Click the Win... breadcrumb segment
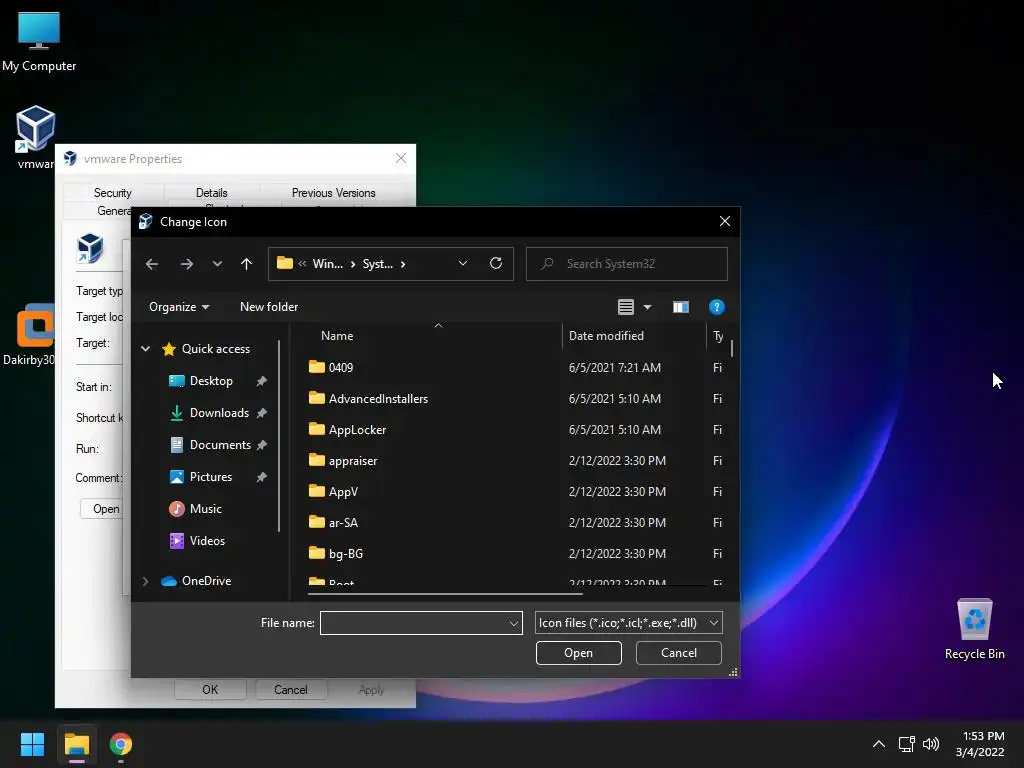 click(327, 264)
